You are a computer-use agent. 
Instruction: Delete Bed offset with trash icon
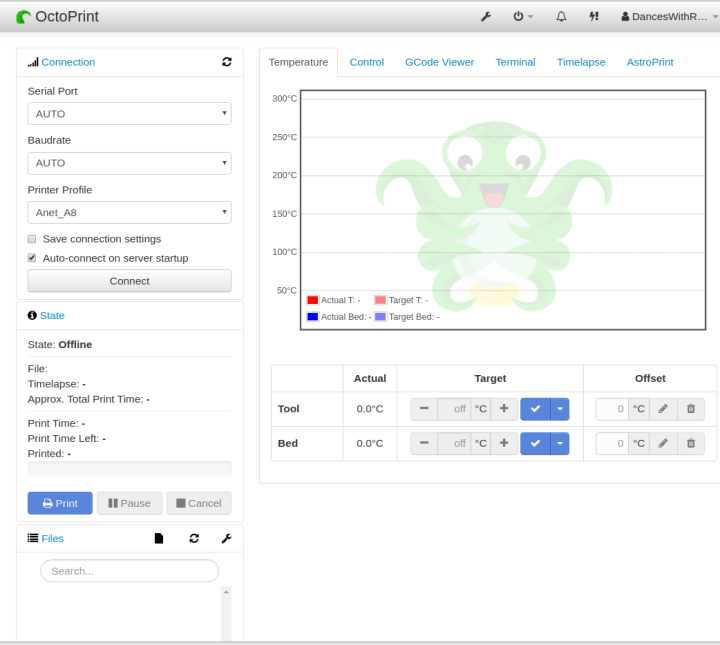pos(691,443)
